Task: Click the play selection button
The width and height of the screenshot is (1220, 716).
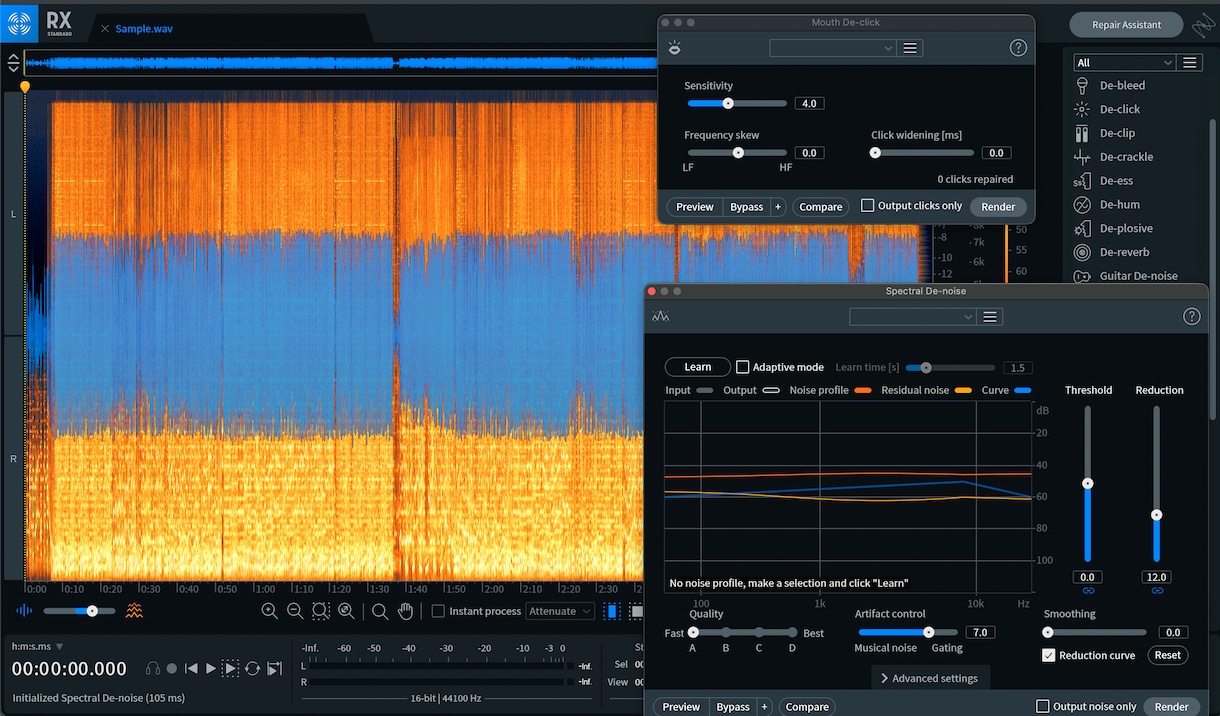Action: 231,668
